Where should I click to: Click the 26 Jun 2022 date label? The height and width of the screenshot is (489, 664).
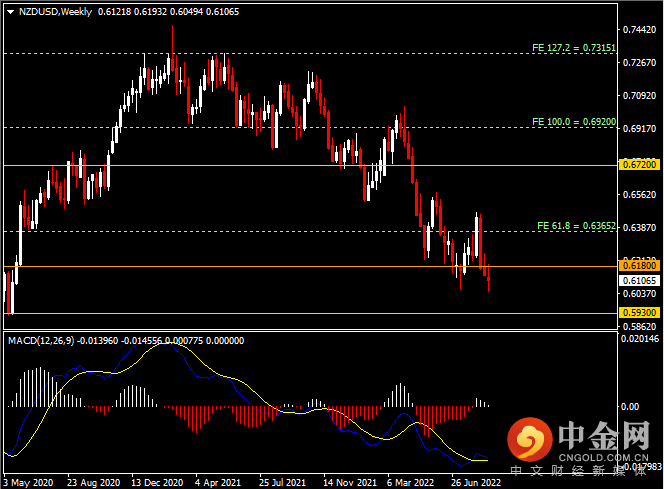click(x=476, y=483)
